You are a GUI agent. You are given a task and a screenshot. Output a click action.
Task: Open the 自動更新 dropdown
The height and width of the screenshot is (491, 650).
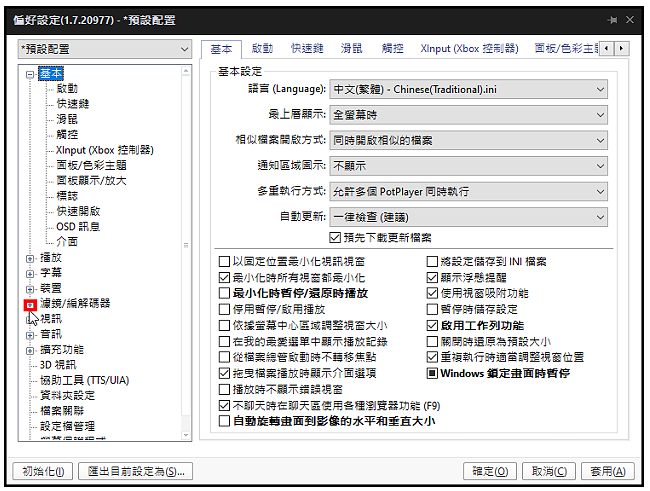coord(468,217)
